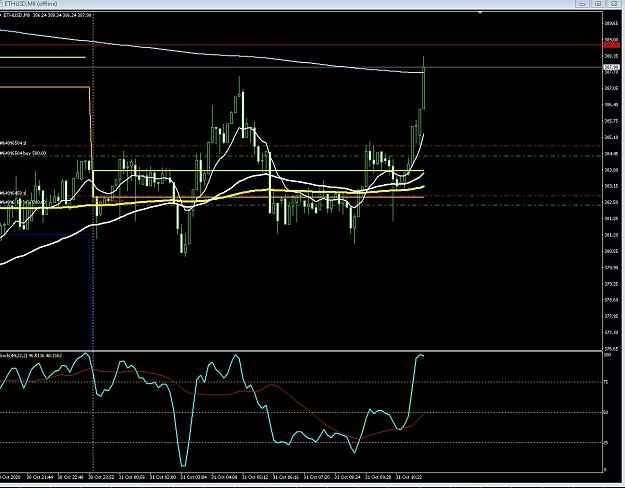Image resolution: width=625 pixels, height=488 pixels.
Task: Click the current bid price tag 387.99
Action: pos(612,67)
